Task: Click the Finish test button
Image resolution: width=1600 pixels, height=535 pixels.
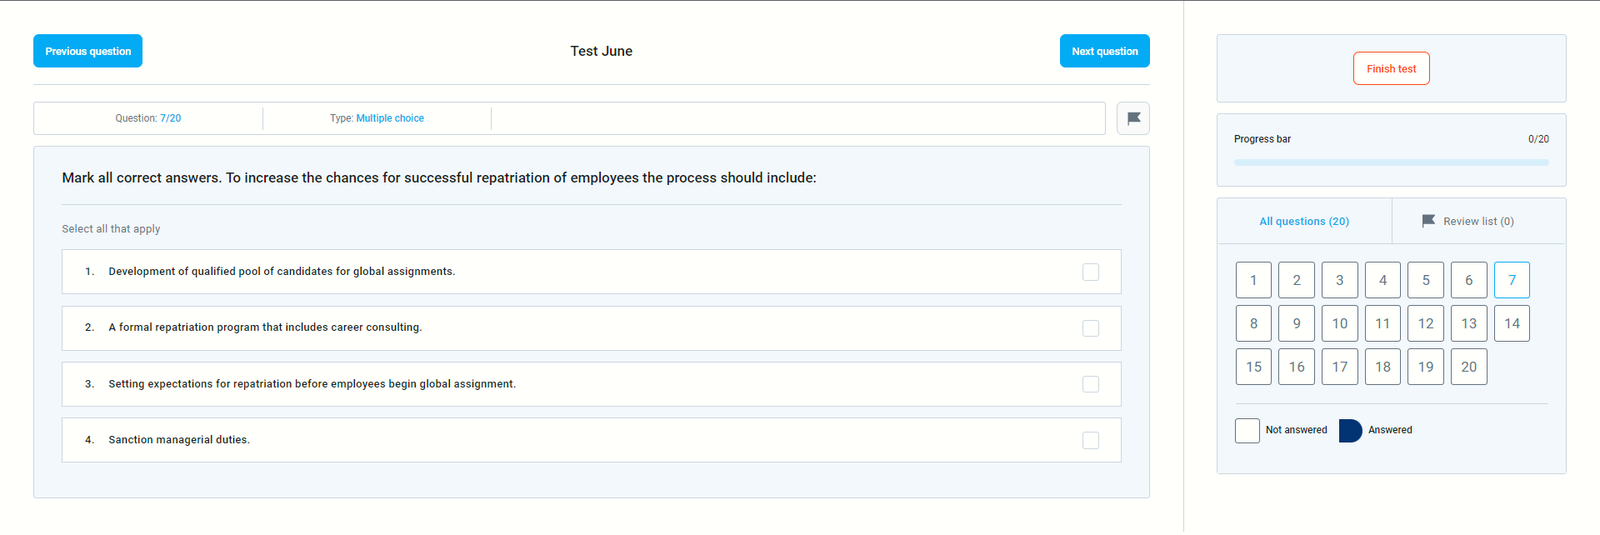Action: coord(1391,69)
